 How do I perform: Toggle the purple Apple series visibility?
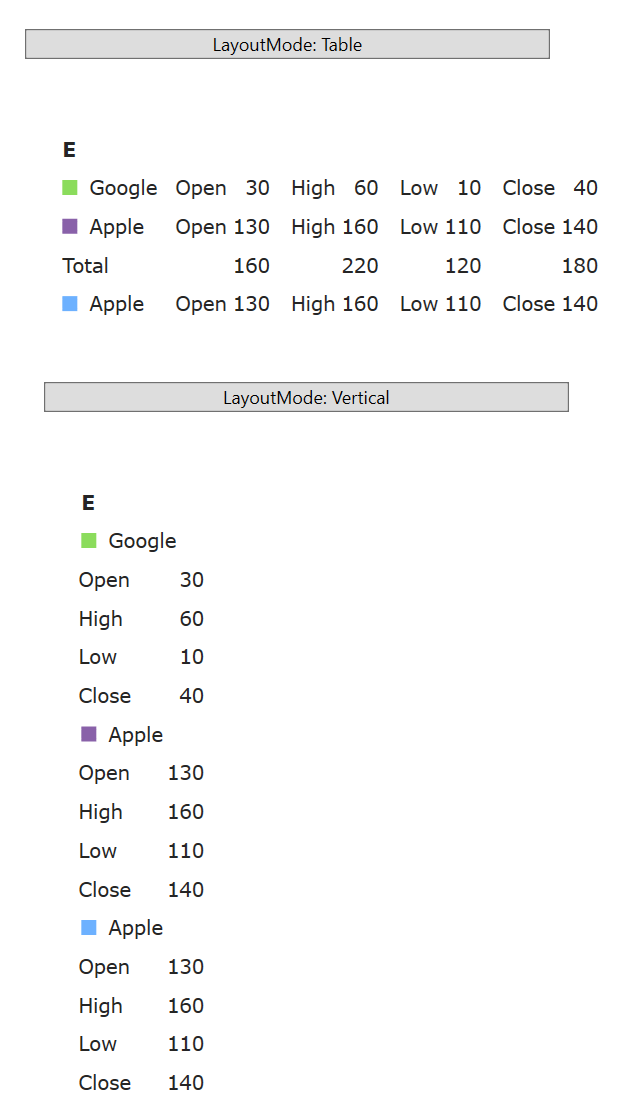point(68,226)
